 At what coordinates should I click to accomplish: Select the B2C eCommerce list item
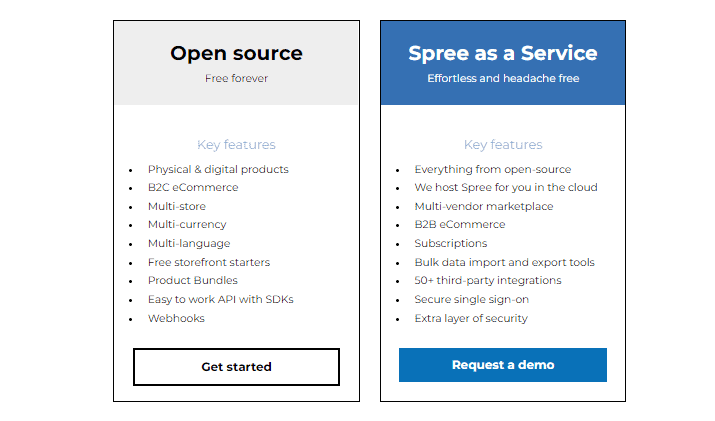click(x=193, y=187)
